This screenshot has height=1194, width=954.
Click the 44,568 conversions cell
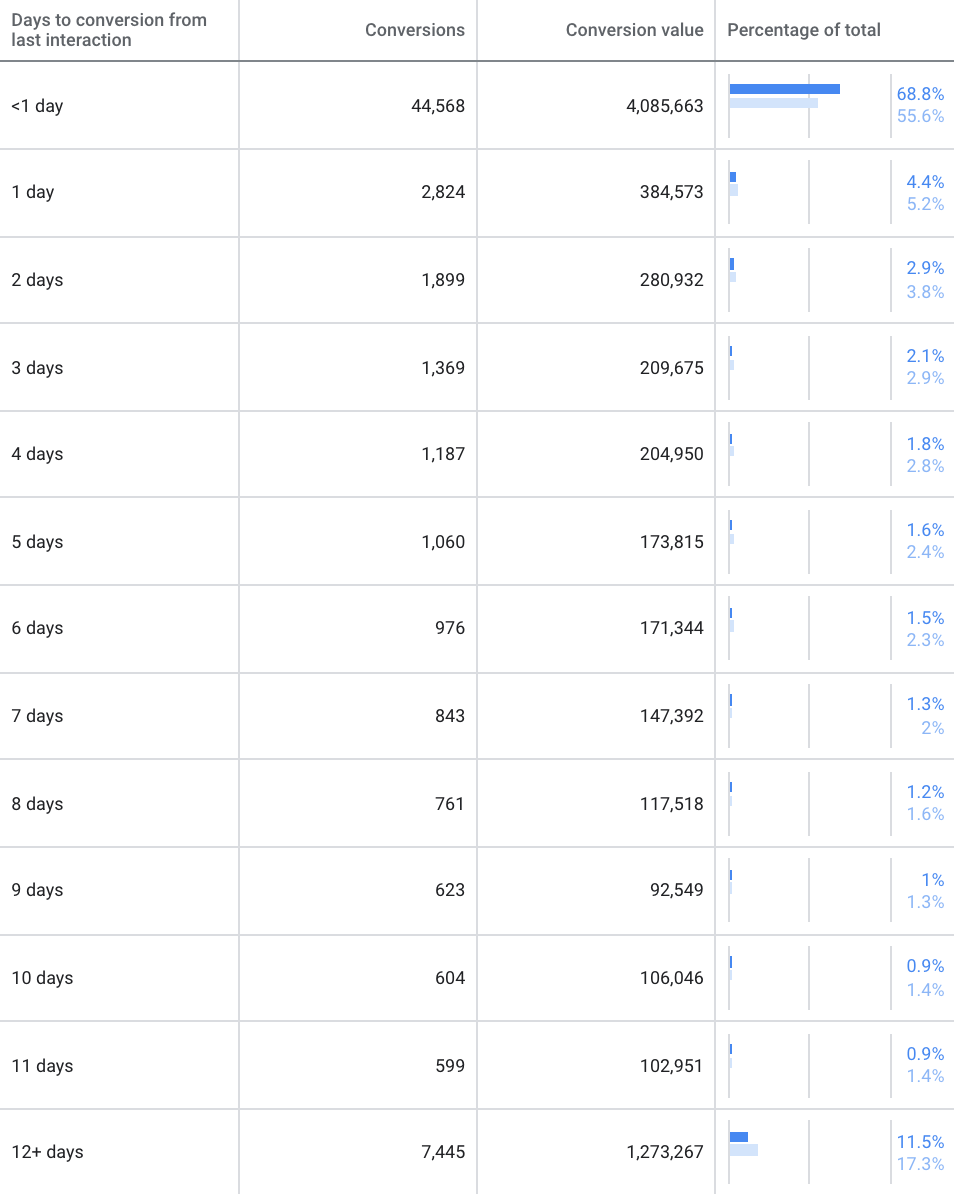click(438, 106)
